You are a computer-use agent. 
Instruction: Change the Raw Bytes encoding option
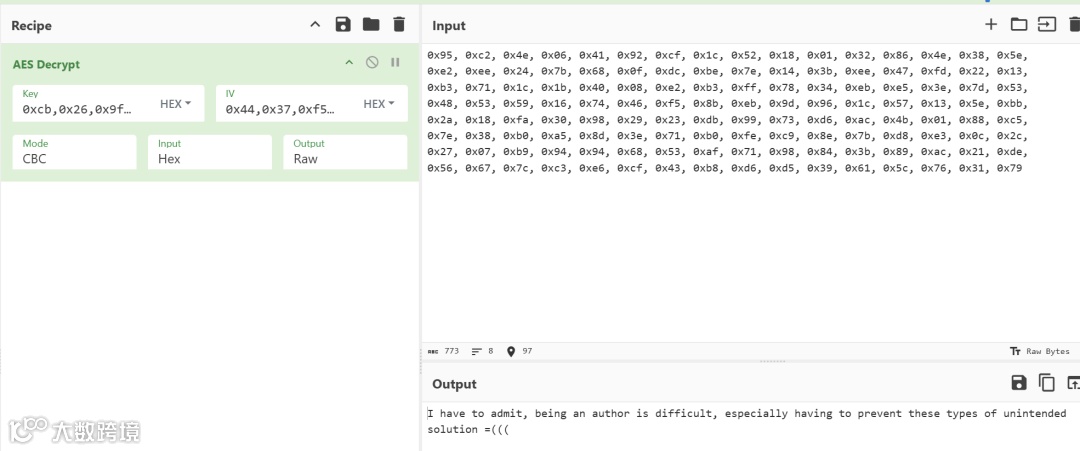point(1039,351)
